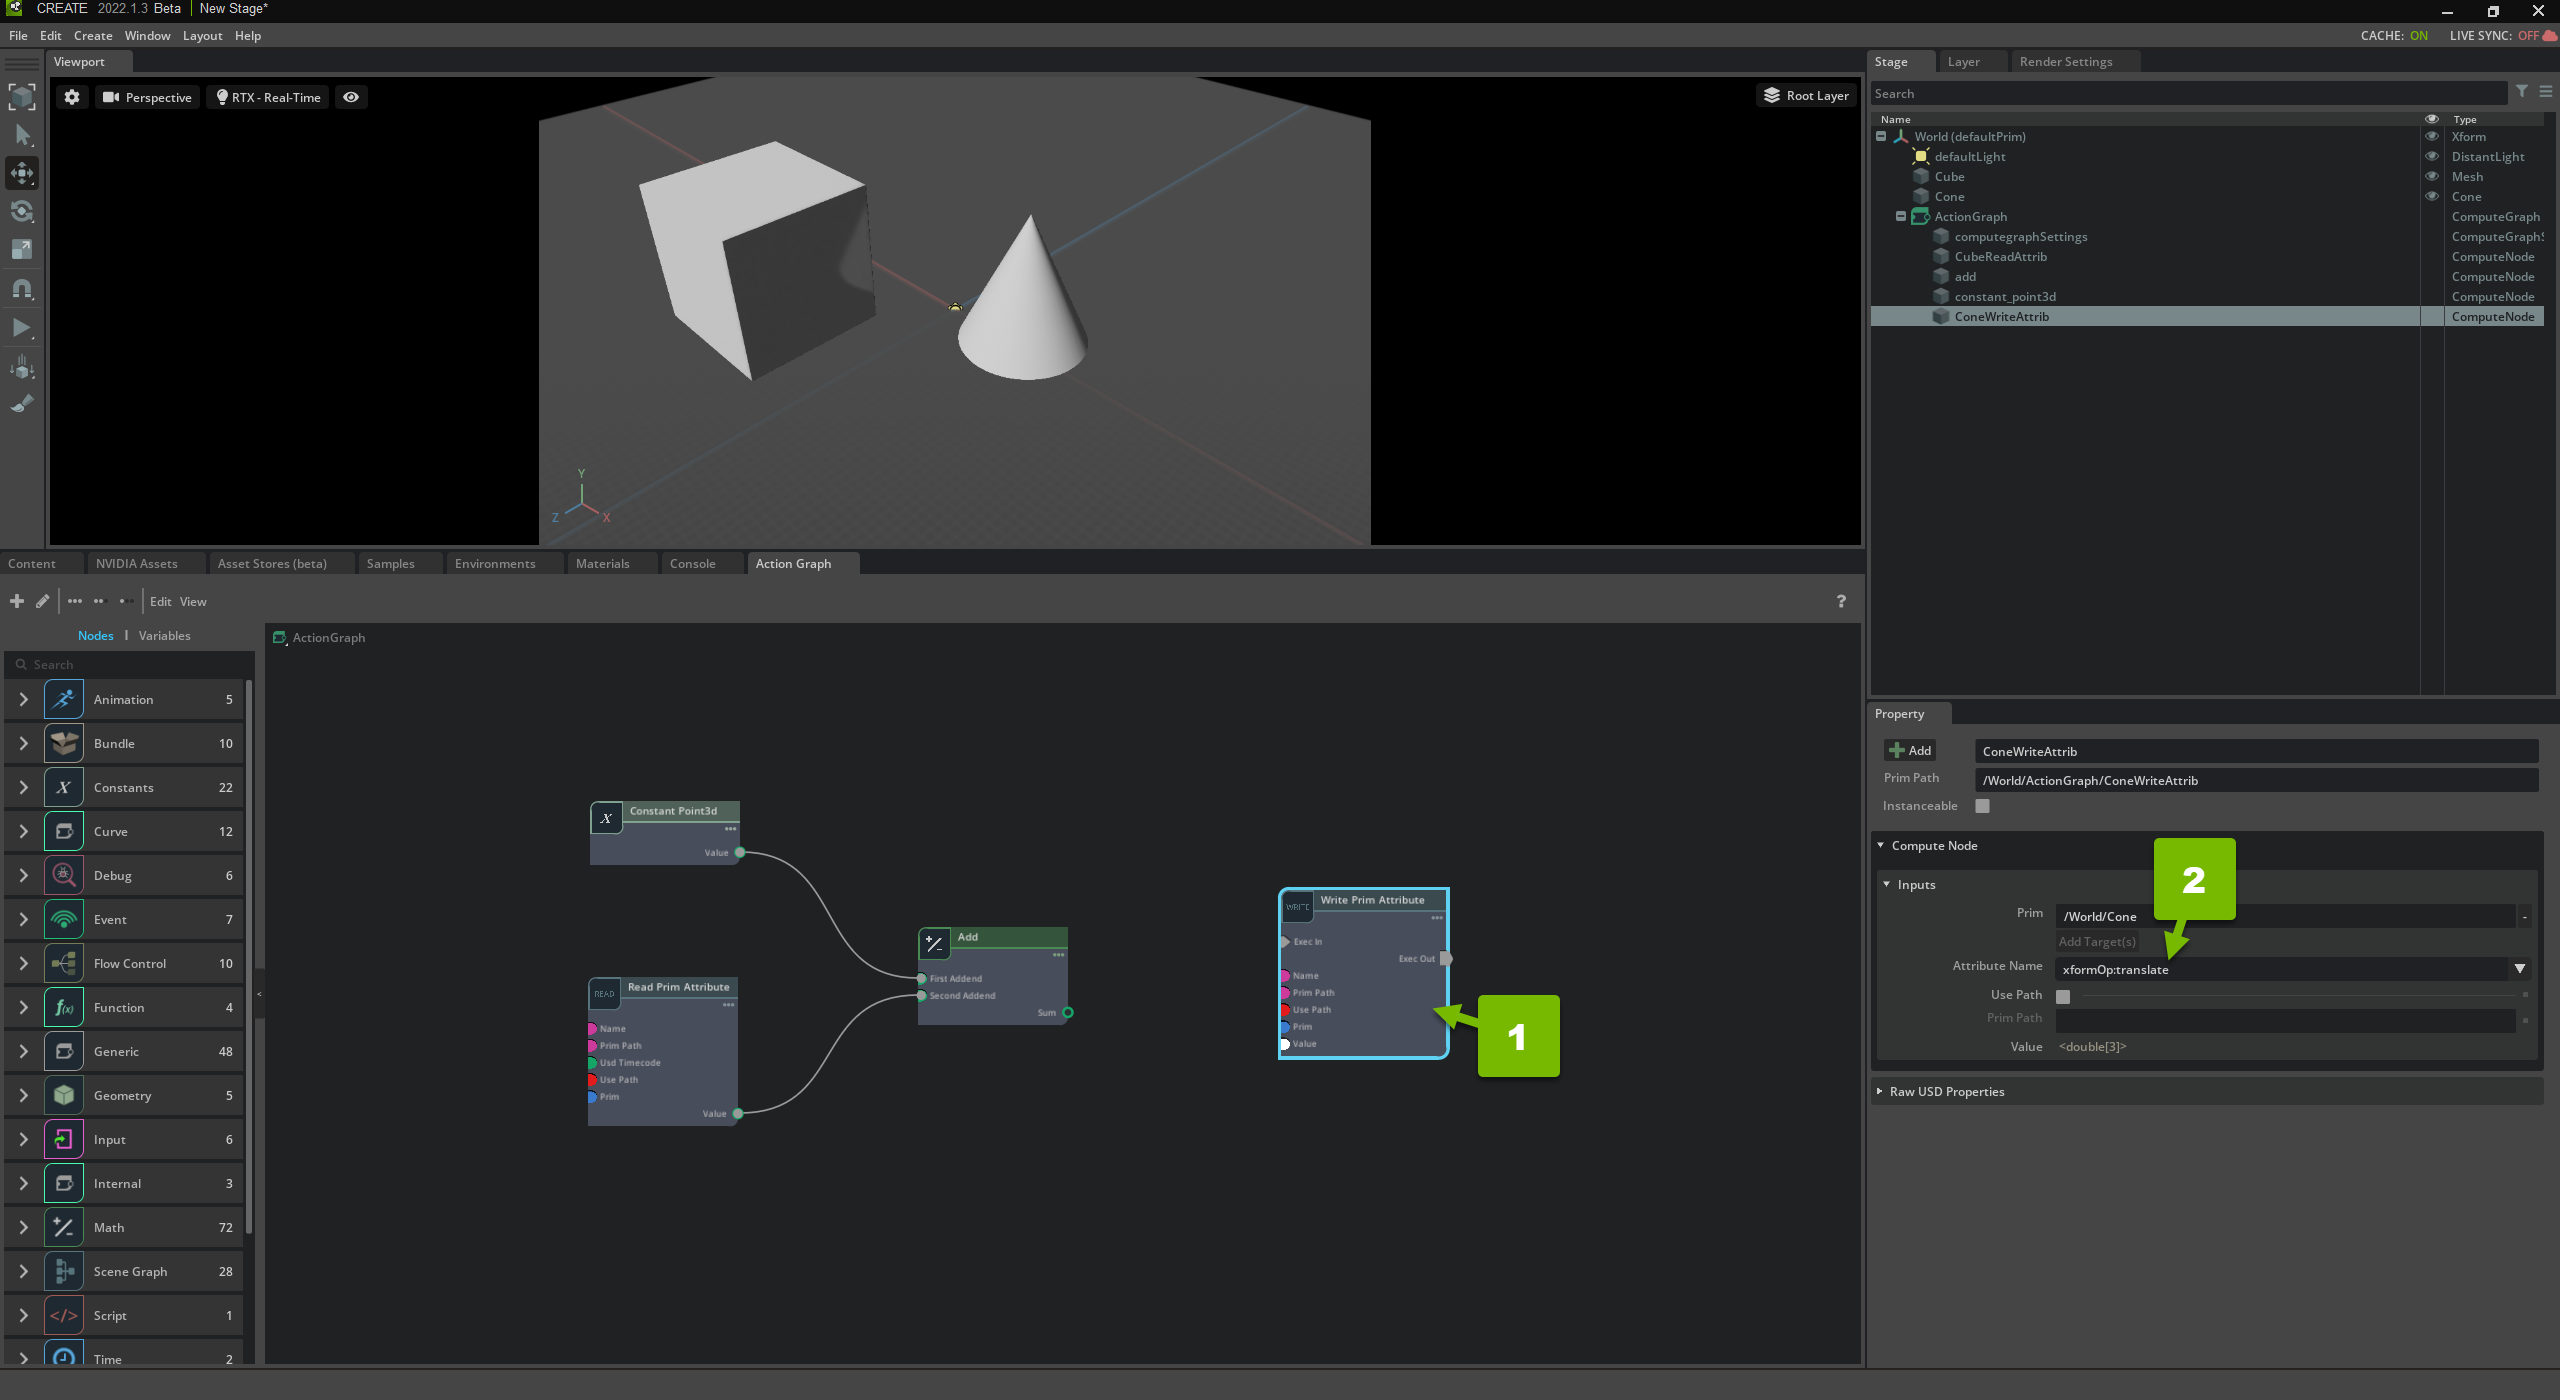Expand the Animation node category

pyautogui.click(x=24, y=700)
